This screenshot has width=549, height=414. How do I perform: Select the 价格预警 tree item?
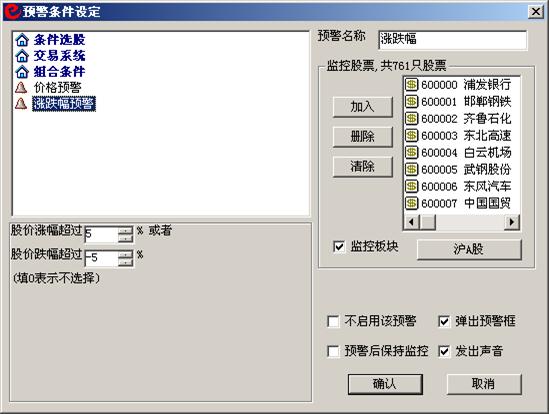58,88
